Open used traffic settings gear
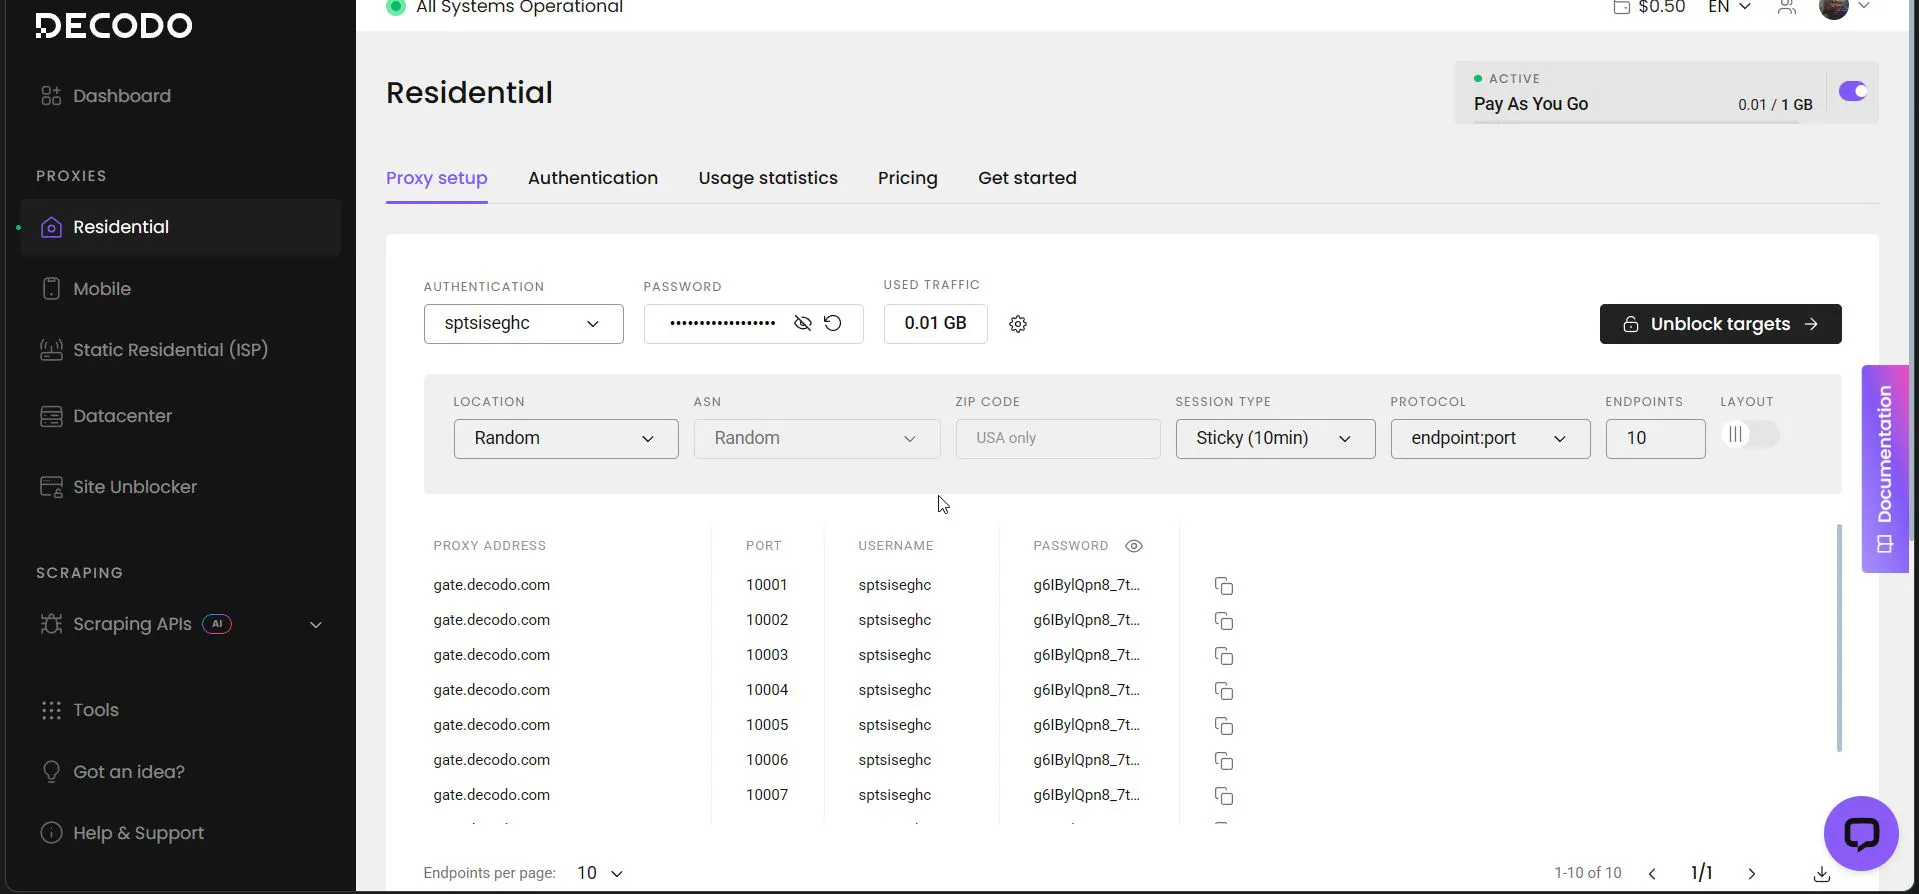The image size is (1919, 894). (x=1018, y=324)
